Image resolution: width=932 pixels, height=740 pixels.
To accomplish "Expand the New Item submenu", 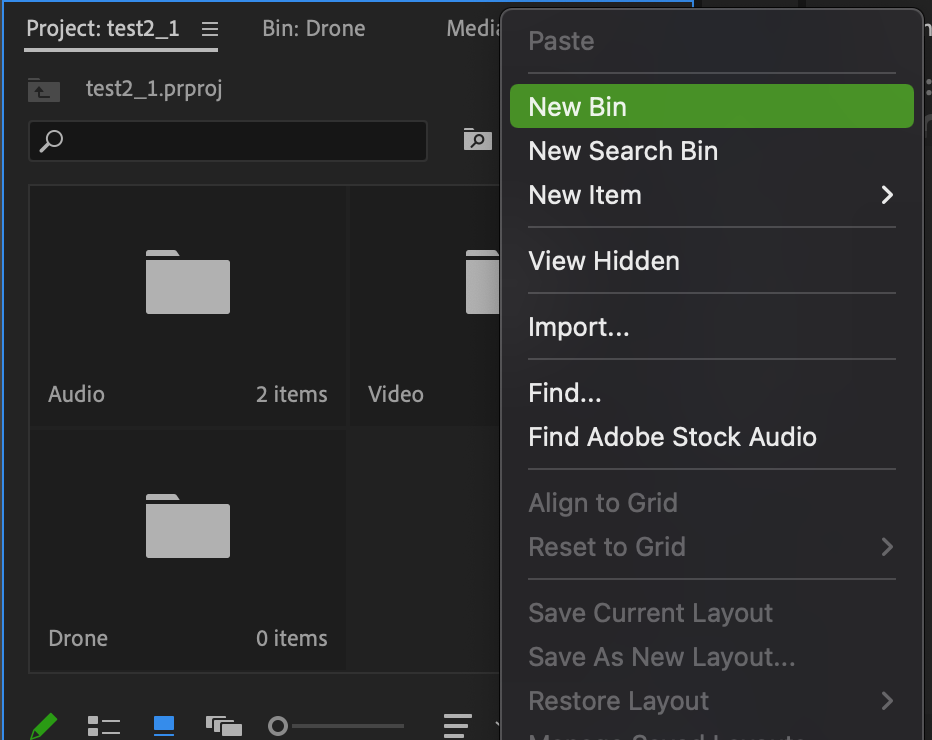I will (886, 195).
